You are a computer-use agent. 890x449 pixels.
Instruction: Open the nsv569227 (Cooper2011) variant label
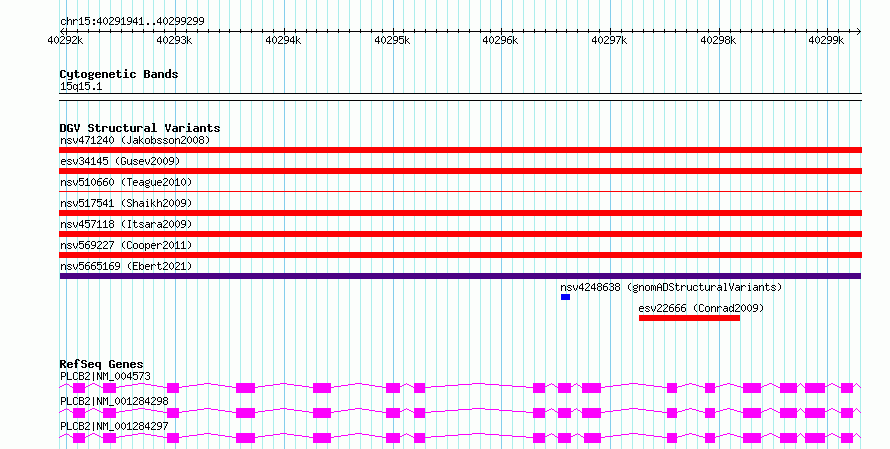(x=126, y=245)
